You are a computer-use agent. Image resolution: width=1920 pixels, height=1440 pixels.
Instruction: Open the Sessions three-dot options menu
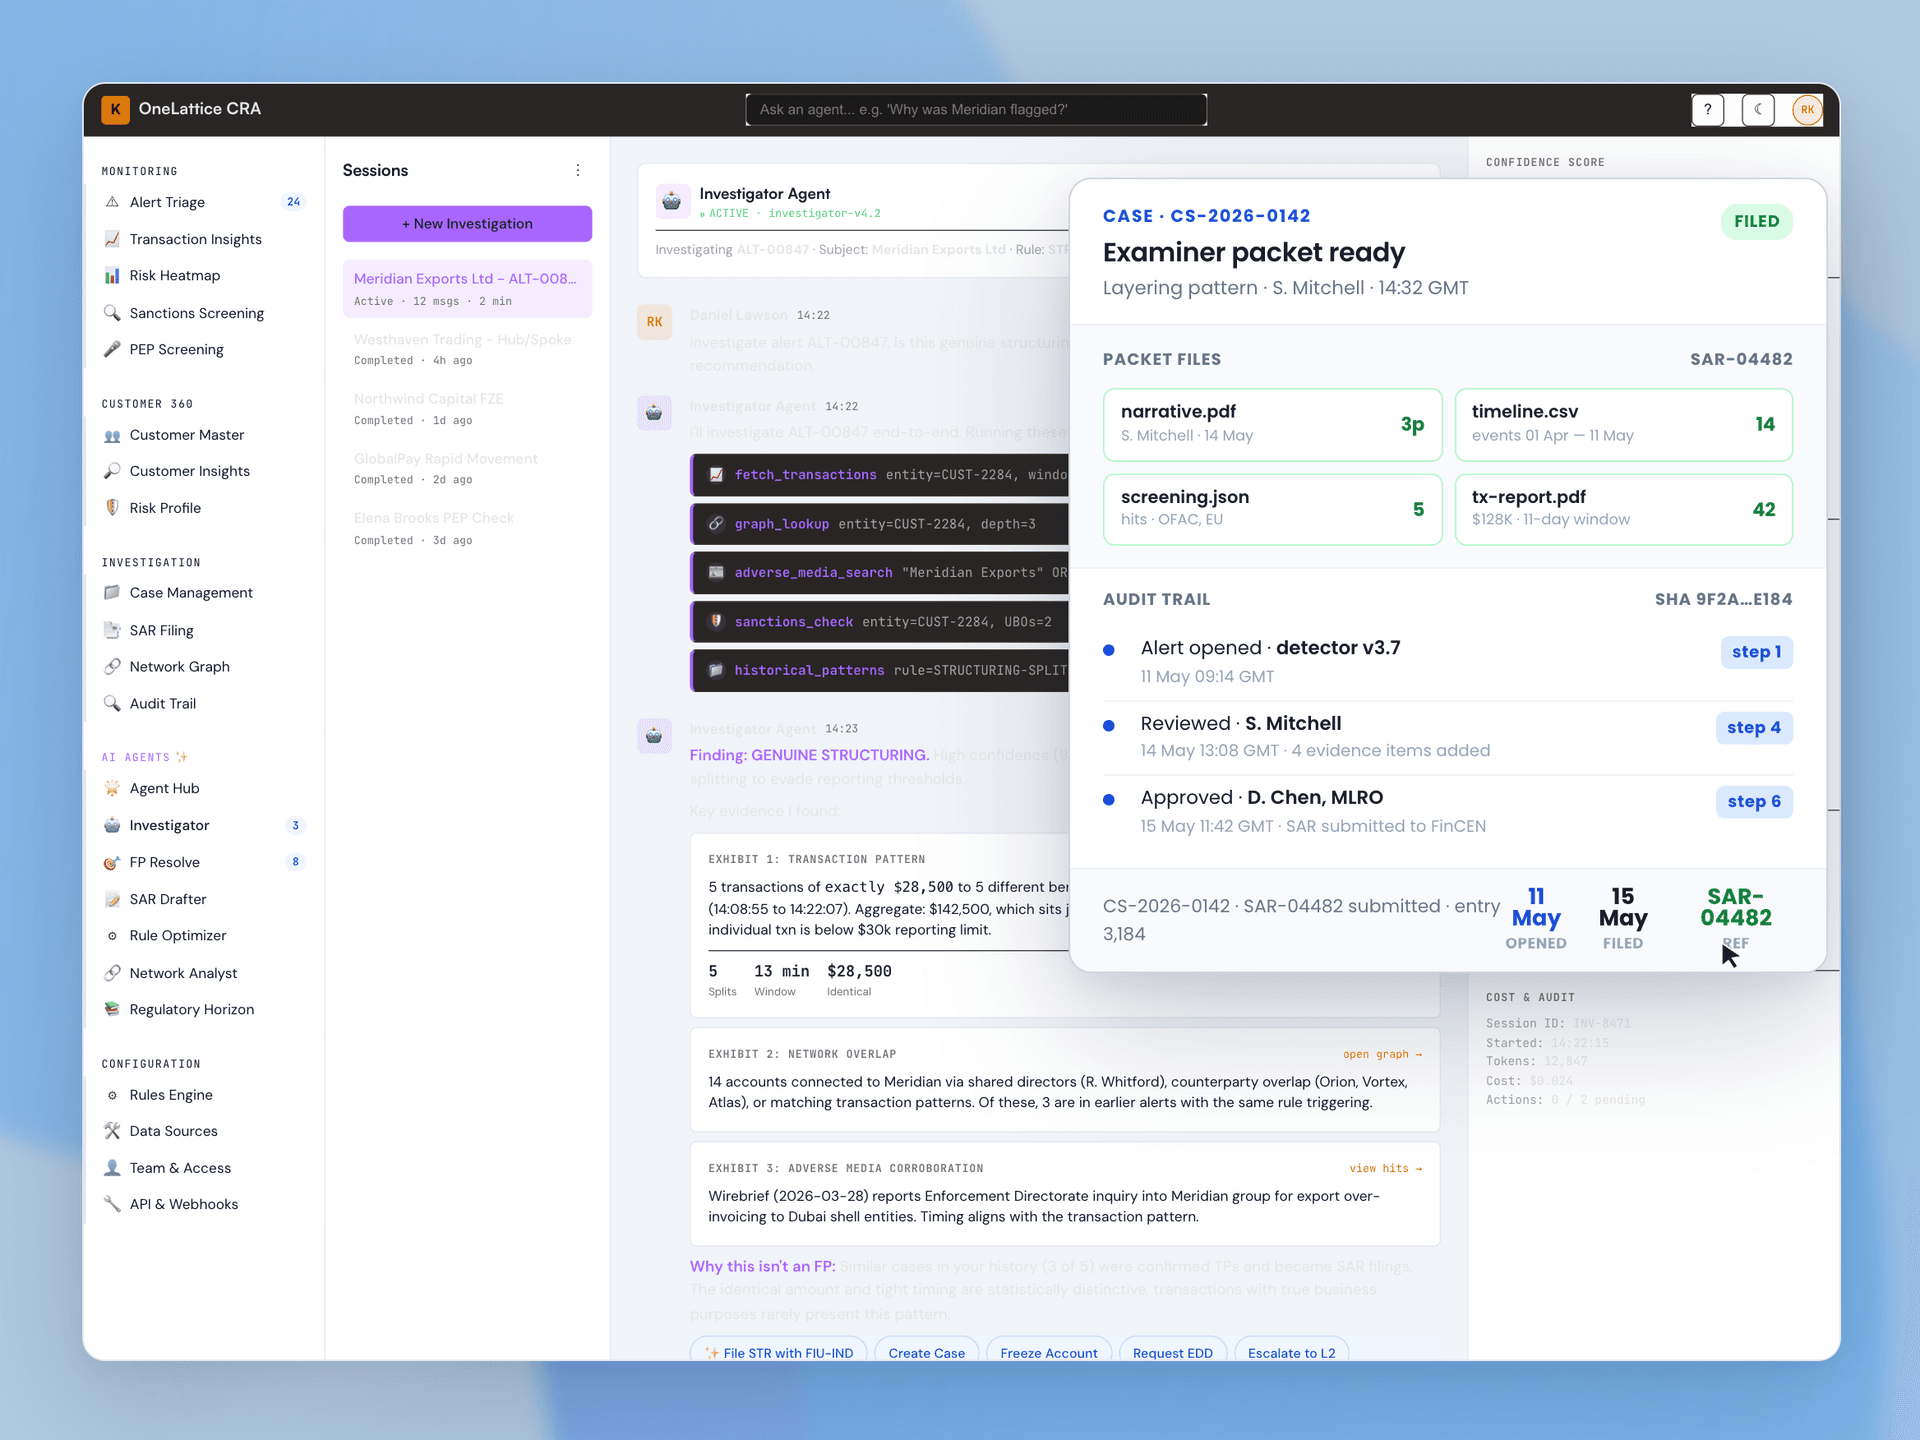coord(578,170)
